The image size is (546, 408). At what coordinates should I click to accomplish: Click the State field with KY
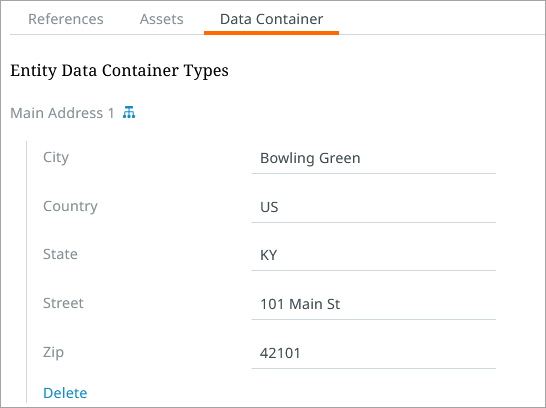(x=374, y=256)
